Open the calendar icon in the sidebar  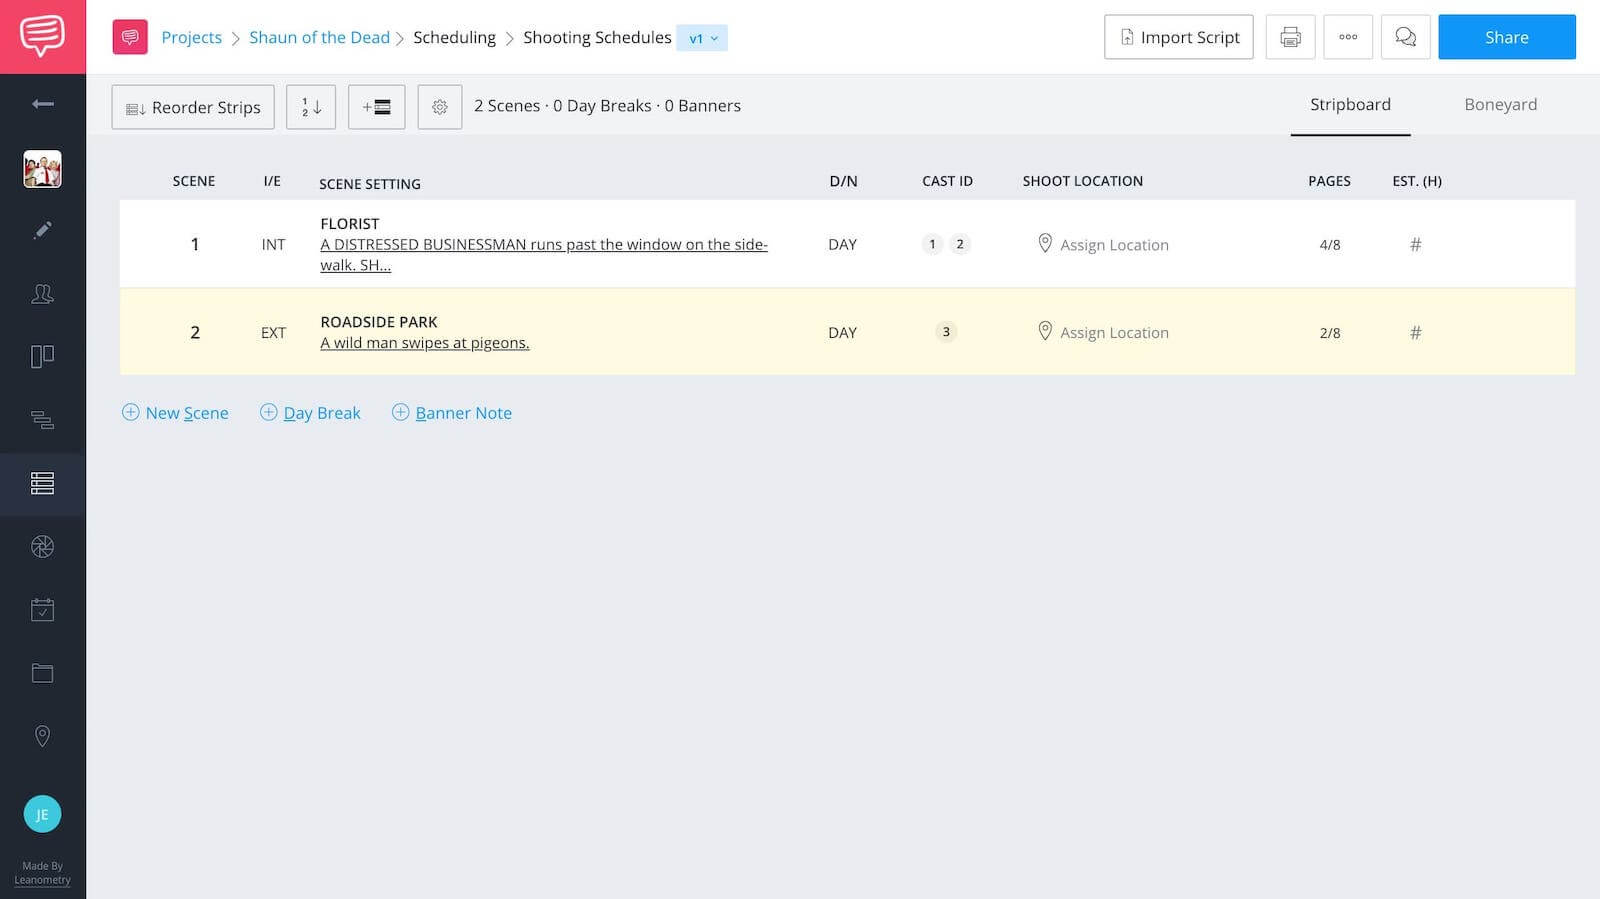click(x=42, y=609)
